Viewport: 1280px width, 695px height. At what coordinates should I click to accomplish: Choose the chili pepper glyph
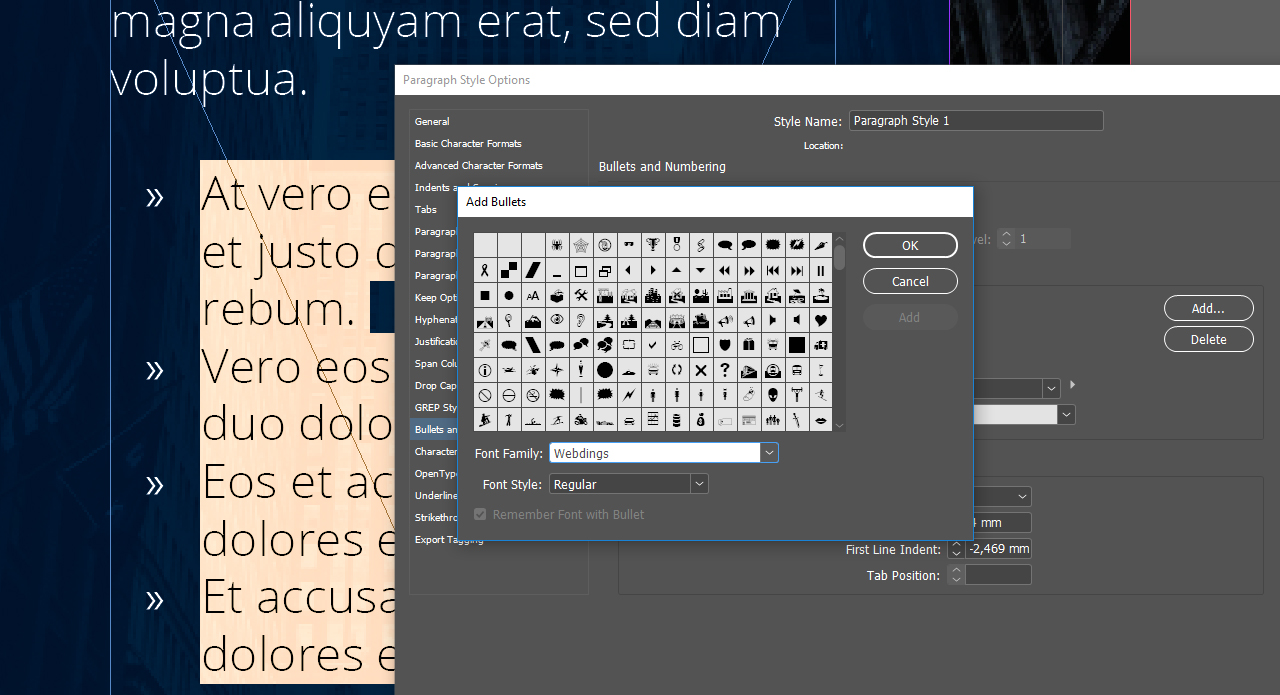[x=821, y=245]
